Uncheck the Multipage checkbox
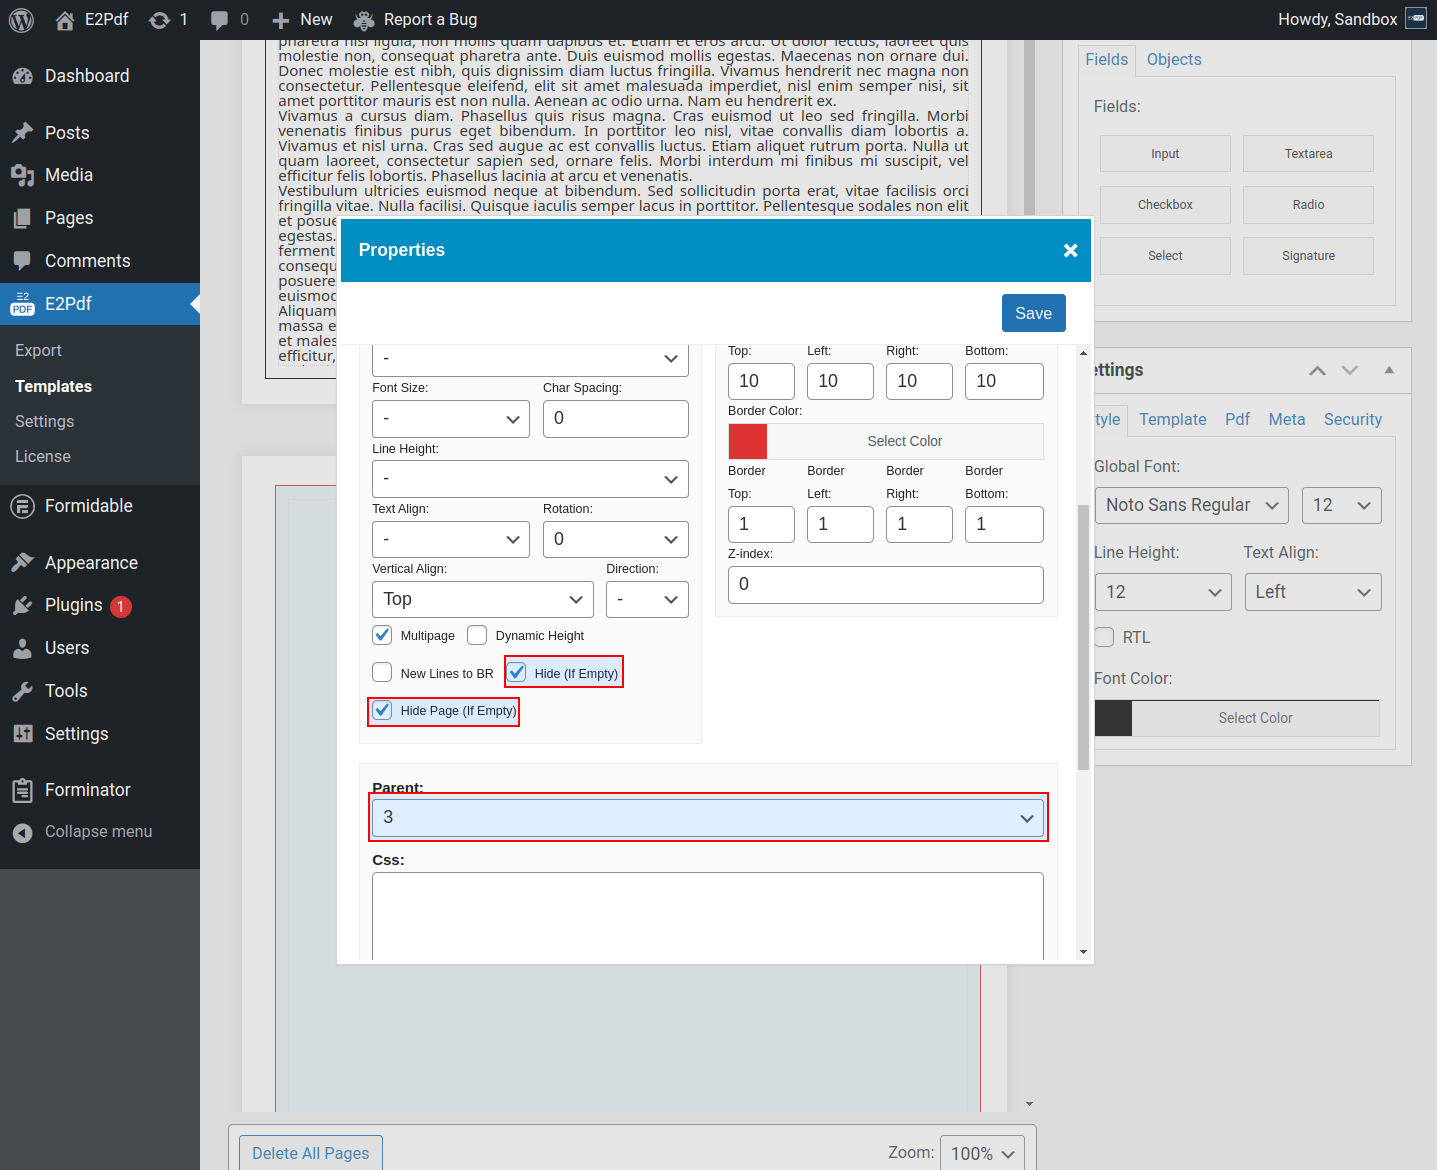Screen dimensions: 1438x1170 coord(382,634)
